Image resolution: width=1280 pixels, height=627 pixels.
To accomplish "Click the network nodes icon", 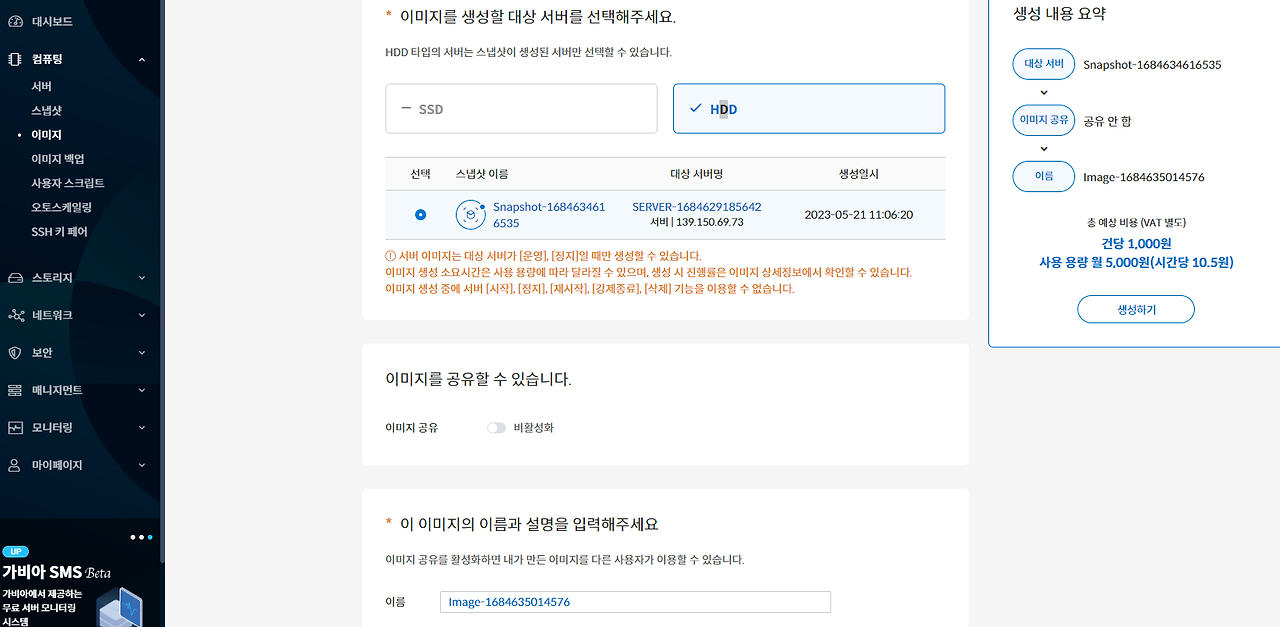I will pos(15,315).
